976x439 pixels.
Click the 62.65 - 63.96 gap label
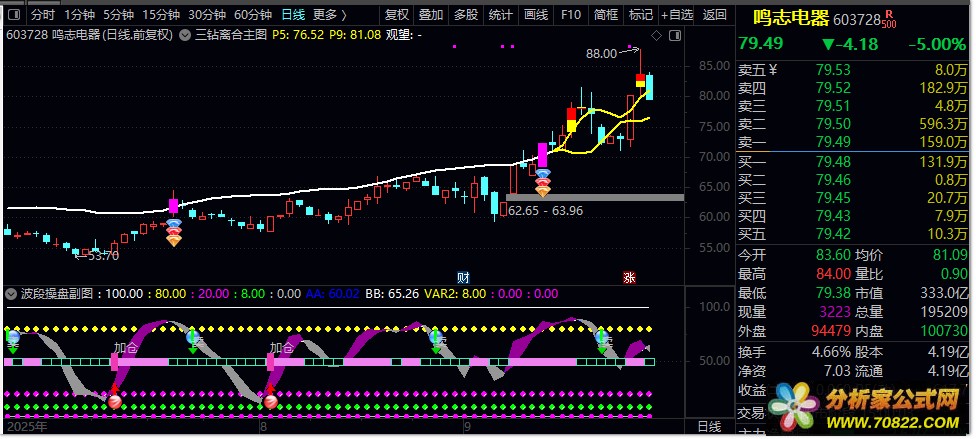pyautogui.click(x=546, y=211)
